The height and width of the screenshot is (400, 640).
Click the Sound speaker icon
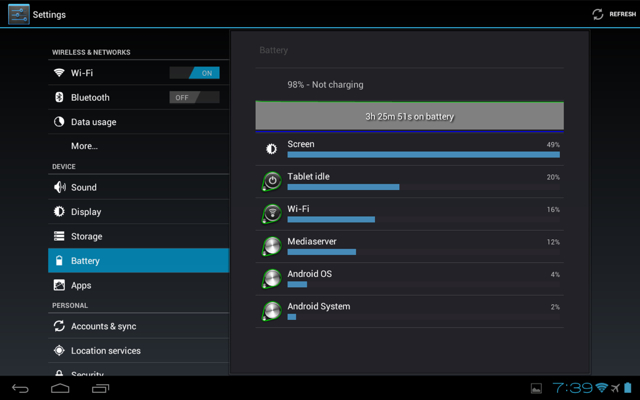pos(60,187)
